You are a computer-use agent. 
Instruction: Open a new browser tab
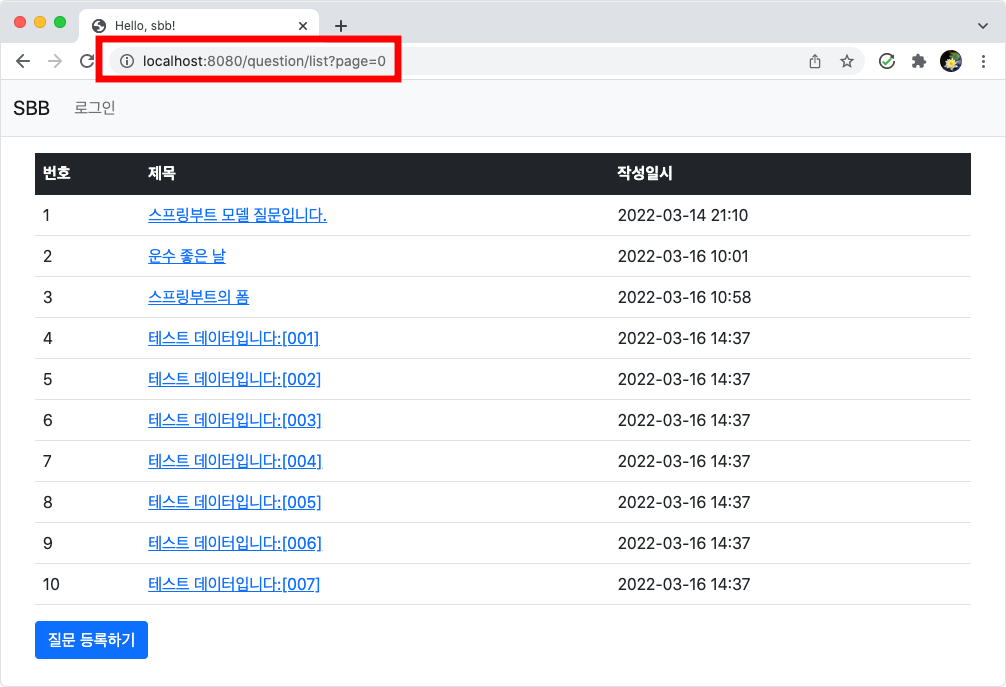341,26
